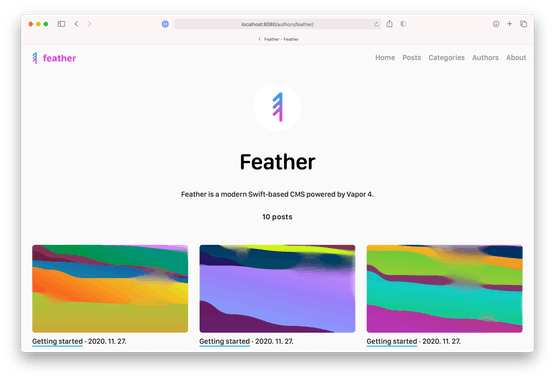Open the Categories menu item
Image resolution: width=555 pixels, height=380 pixels.
click(446, 58)
